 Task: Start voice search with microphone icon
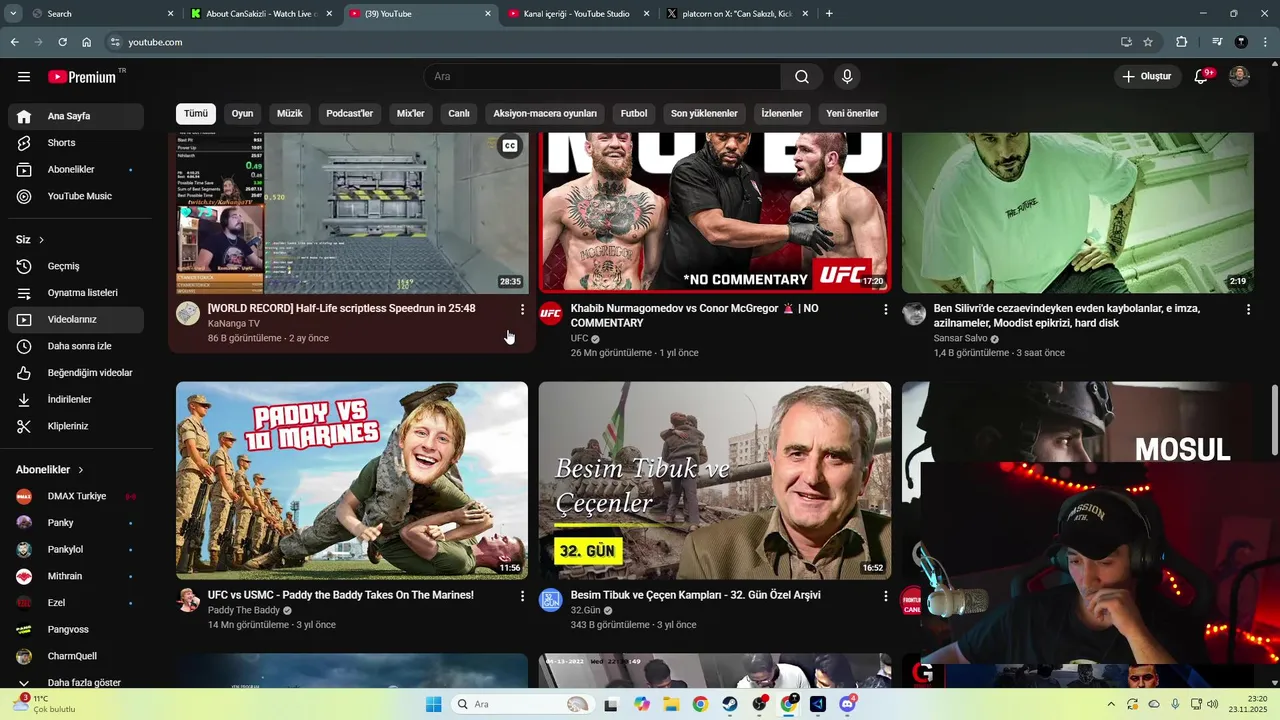[847, 77]
